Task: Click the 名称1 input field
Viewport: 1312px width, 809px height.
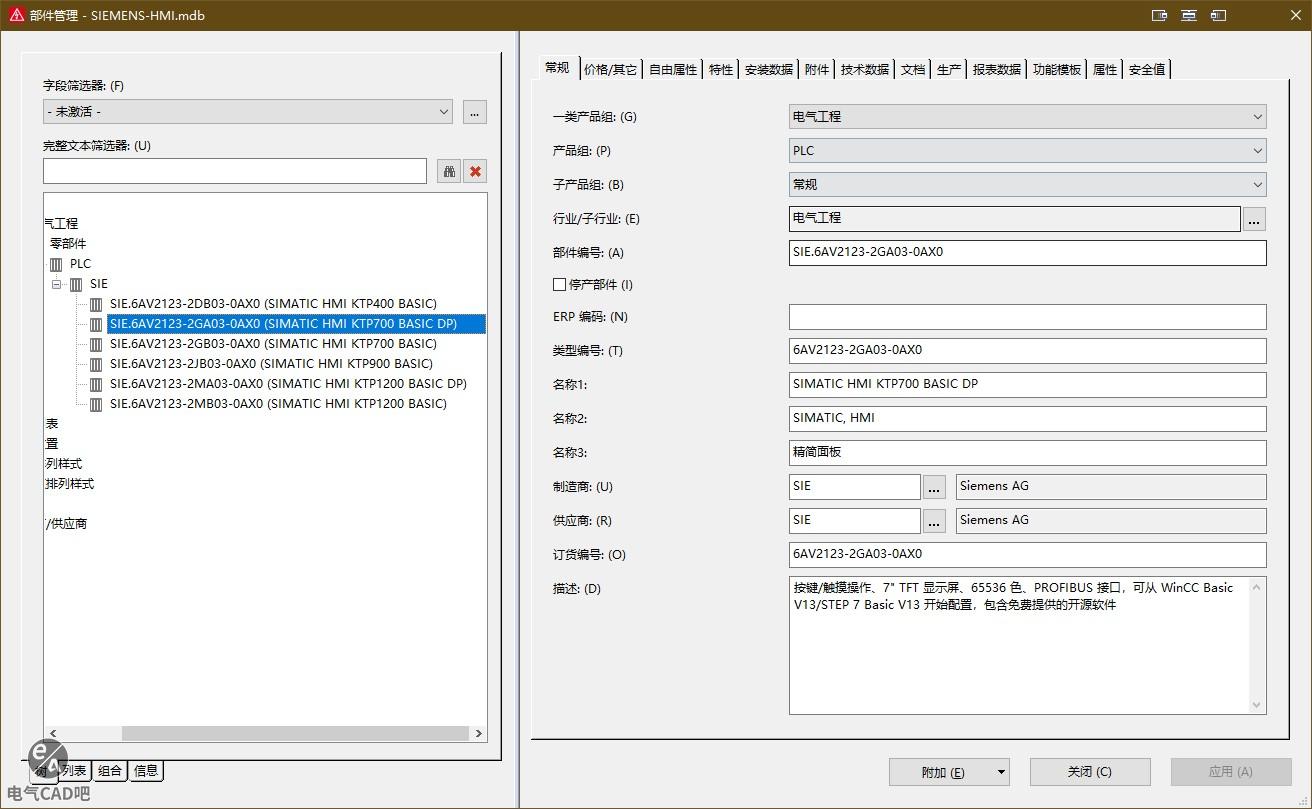Action: click(1027, 385)
